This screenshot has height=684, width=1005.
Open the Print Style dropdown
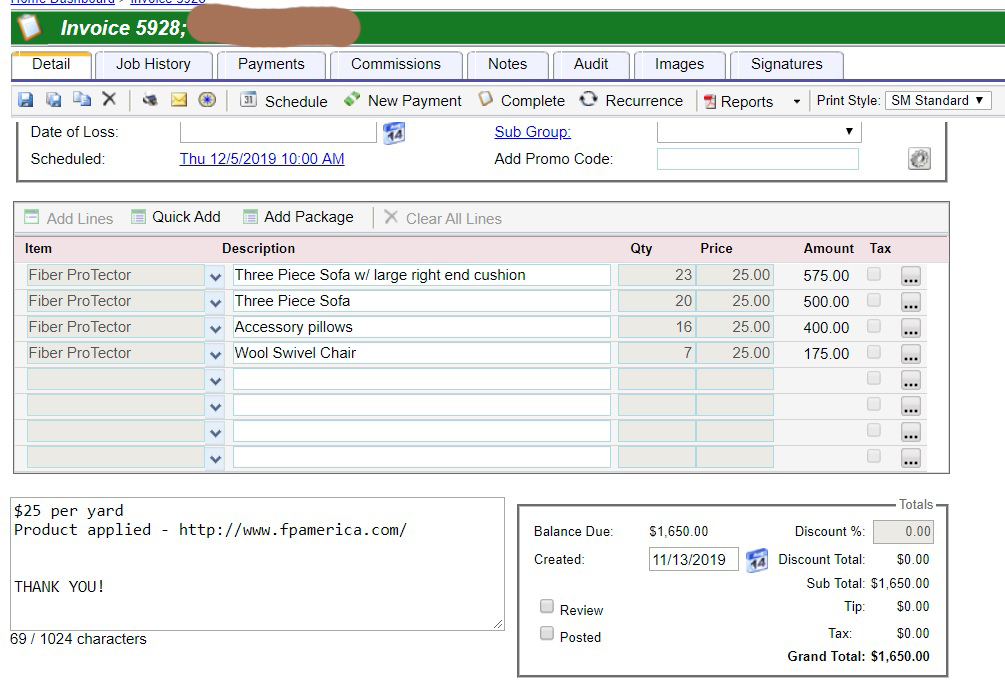coord(937,100)
